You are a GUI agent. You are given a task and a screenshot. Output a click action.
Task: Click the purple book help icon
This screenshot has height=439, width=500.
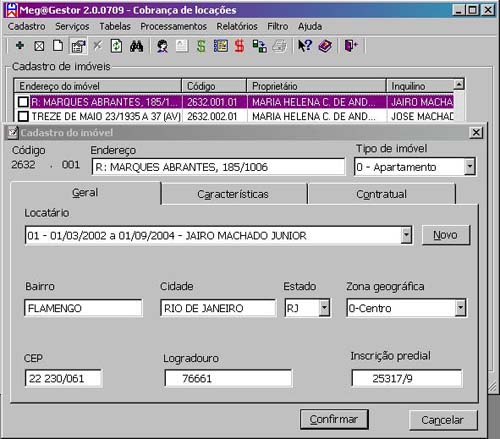(325, 46)
